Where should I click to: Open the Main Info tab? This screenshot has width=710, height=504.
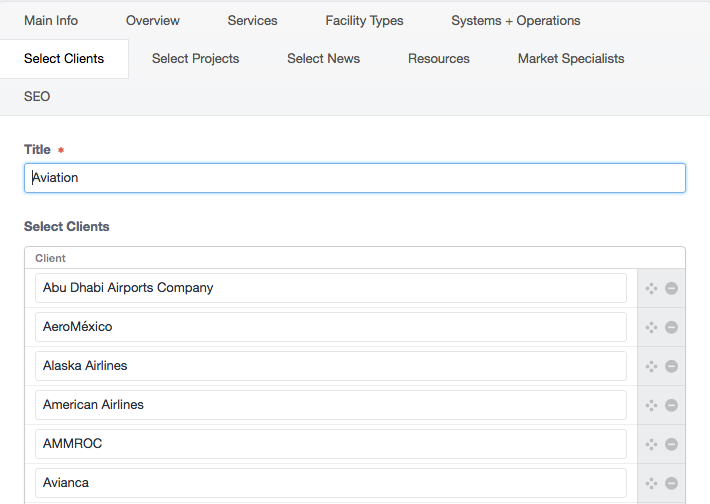click(51, 21)
